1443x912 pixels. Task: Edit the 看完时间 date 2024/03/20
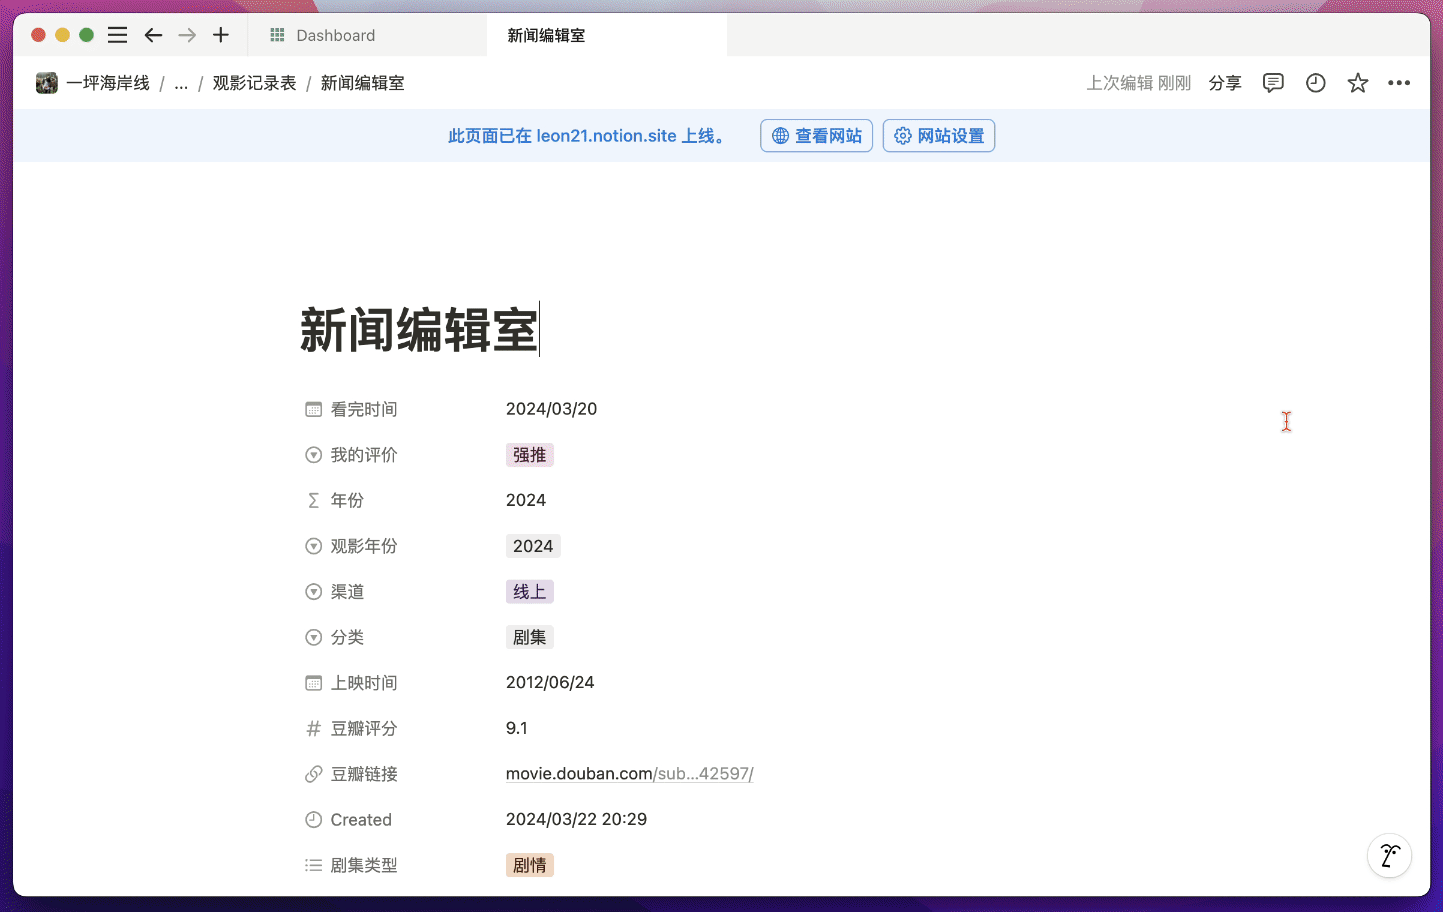(551, 409)
